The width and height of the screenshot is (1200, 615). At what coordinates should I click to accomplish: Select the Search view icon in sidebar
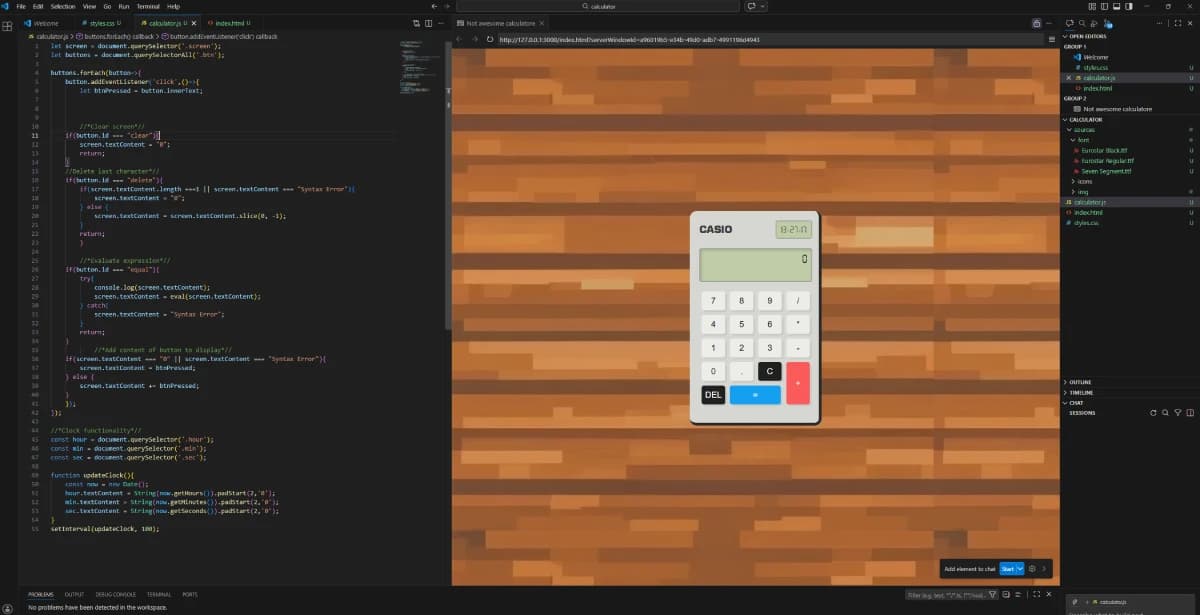click(x=1081, y=22)
